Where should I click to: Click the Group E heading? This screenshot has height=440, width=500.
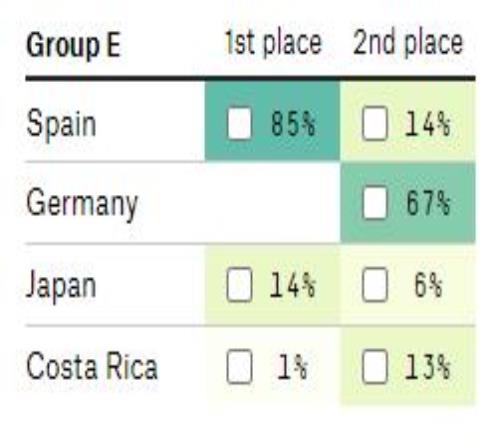point(73,45)
